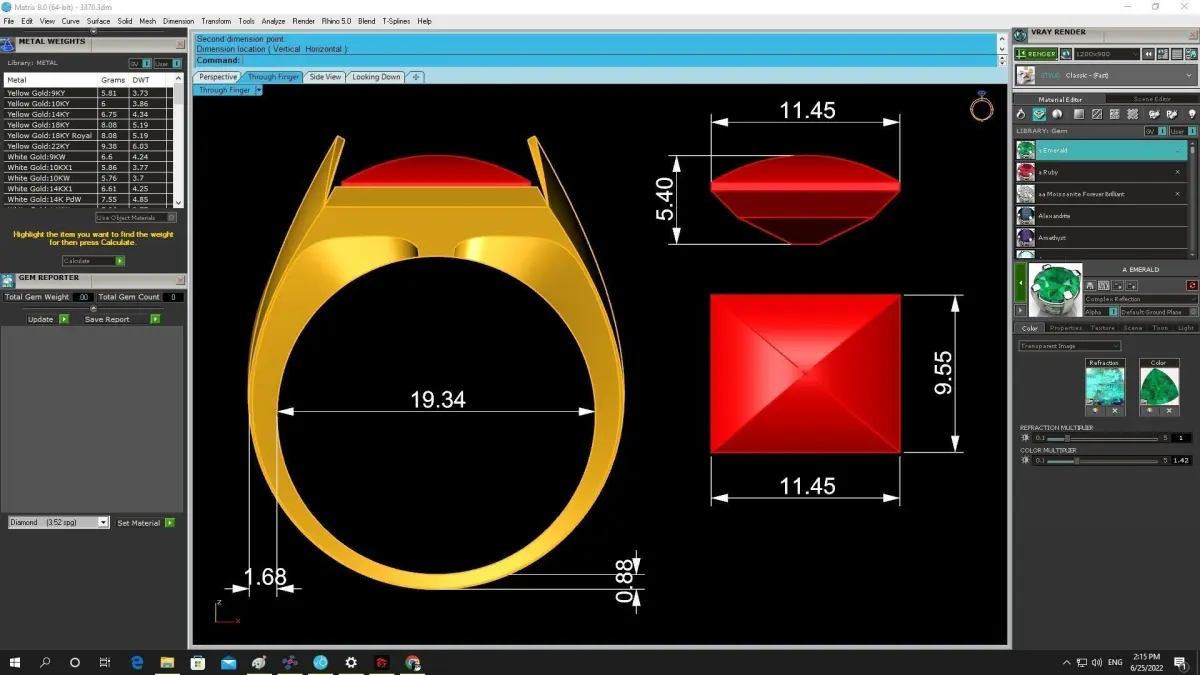Select the light bulb icon in Material Editor
Viewport: 1200px width, 675px height.
click(x=1191, y=114)
